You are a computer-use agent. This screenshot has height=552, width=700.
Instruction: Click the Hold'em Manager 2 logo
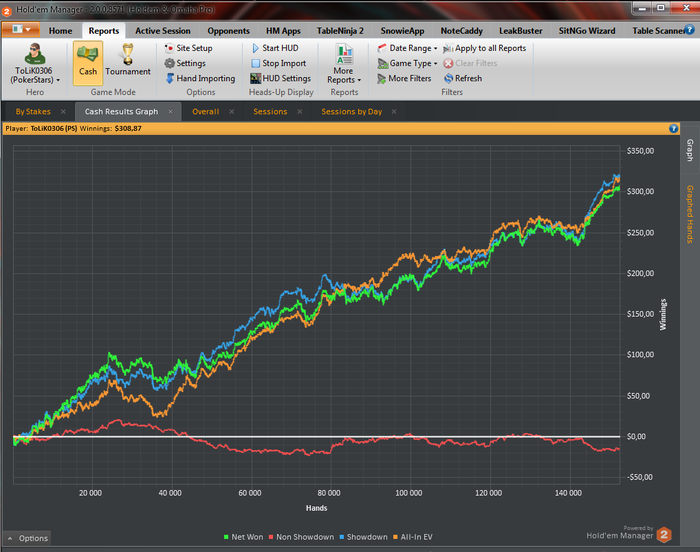coord(664,535)
